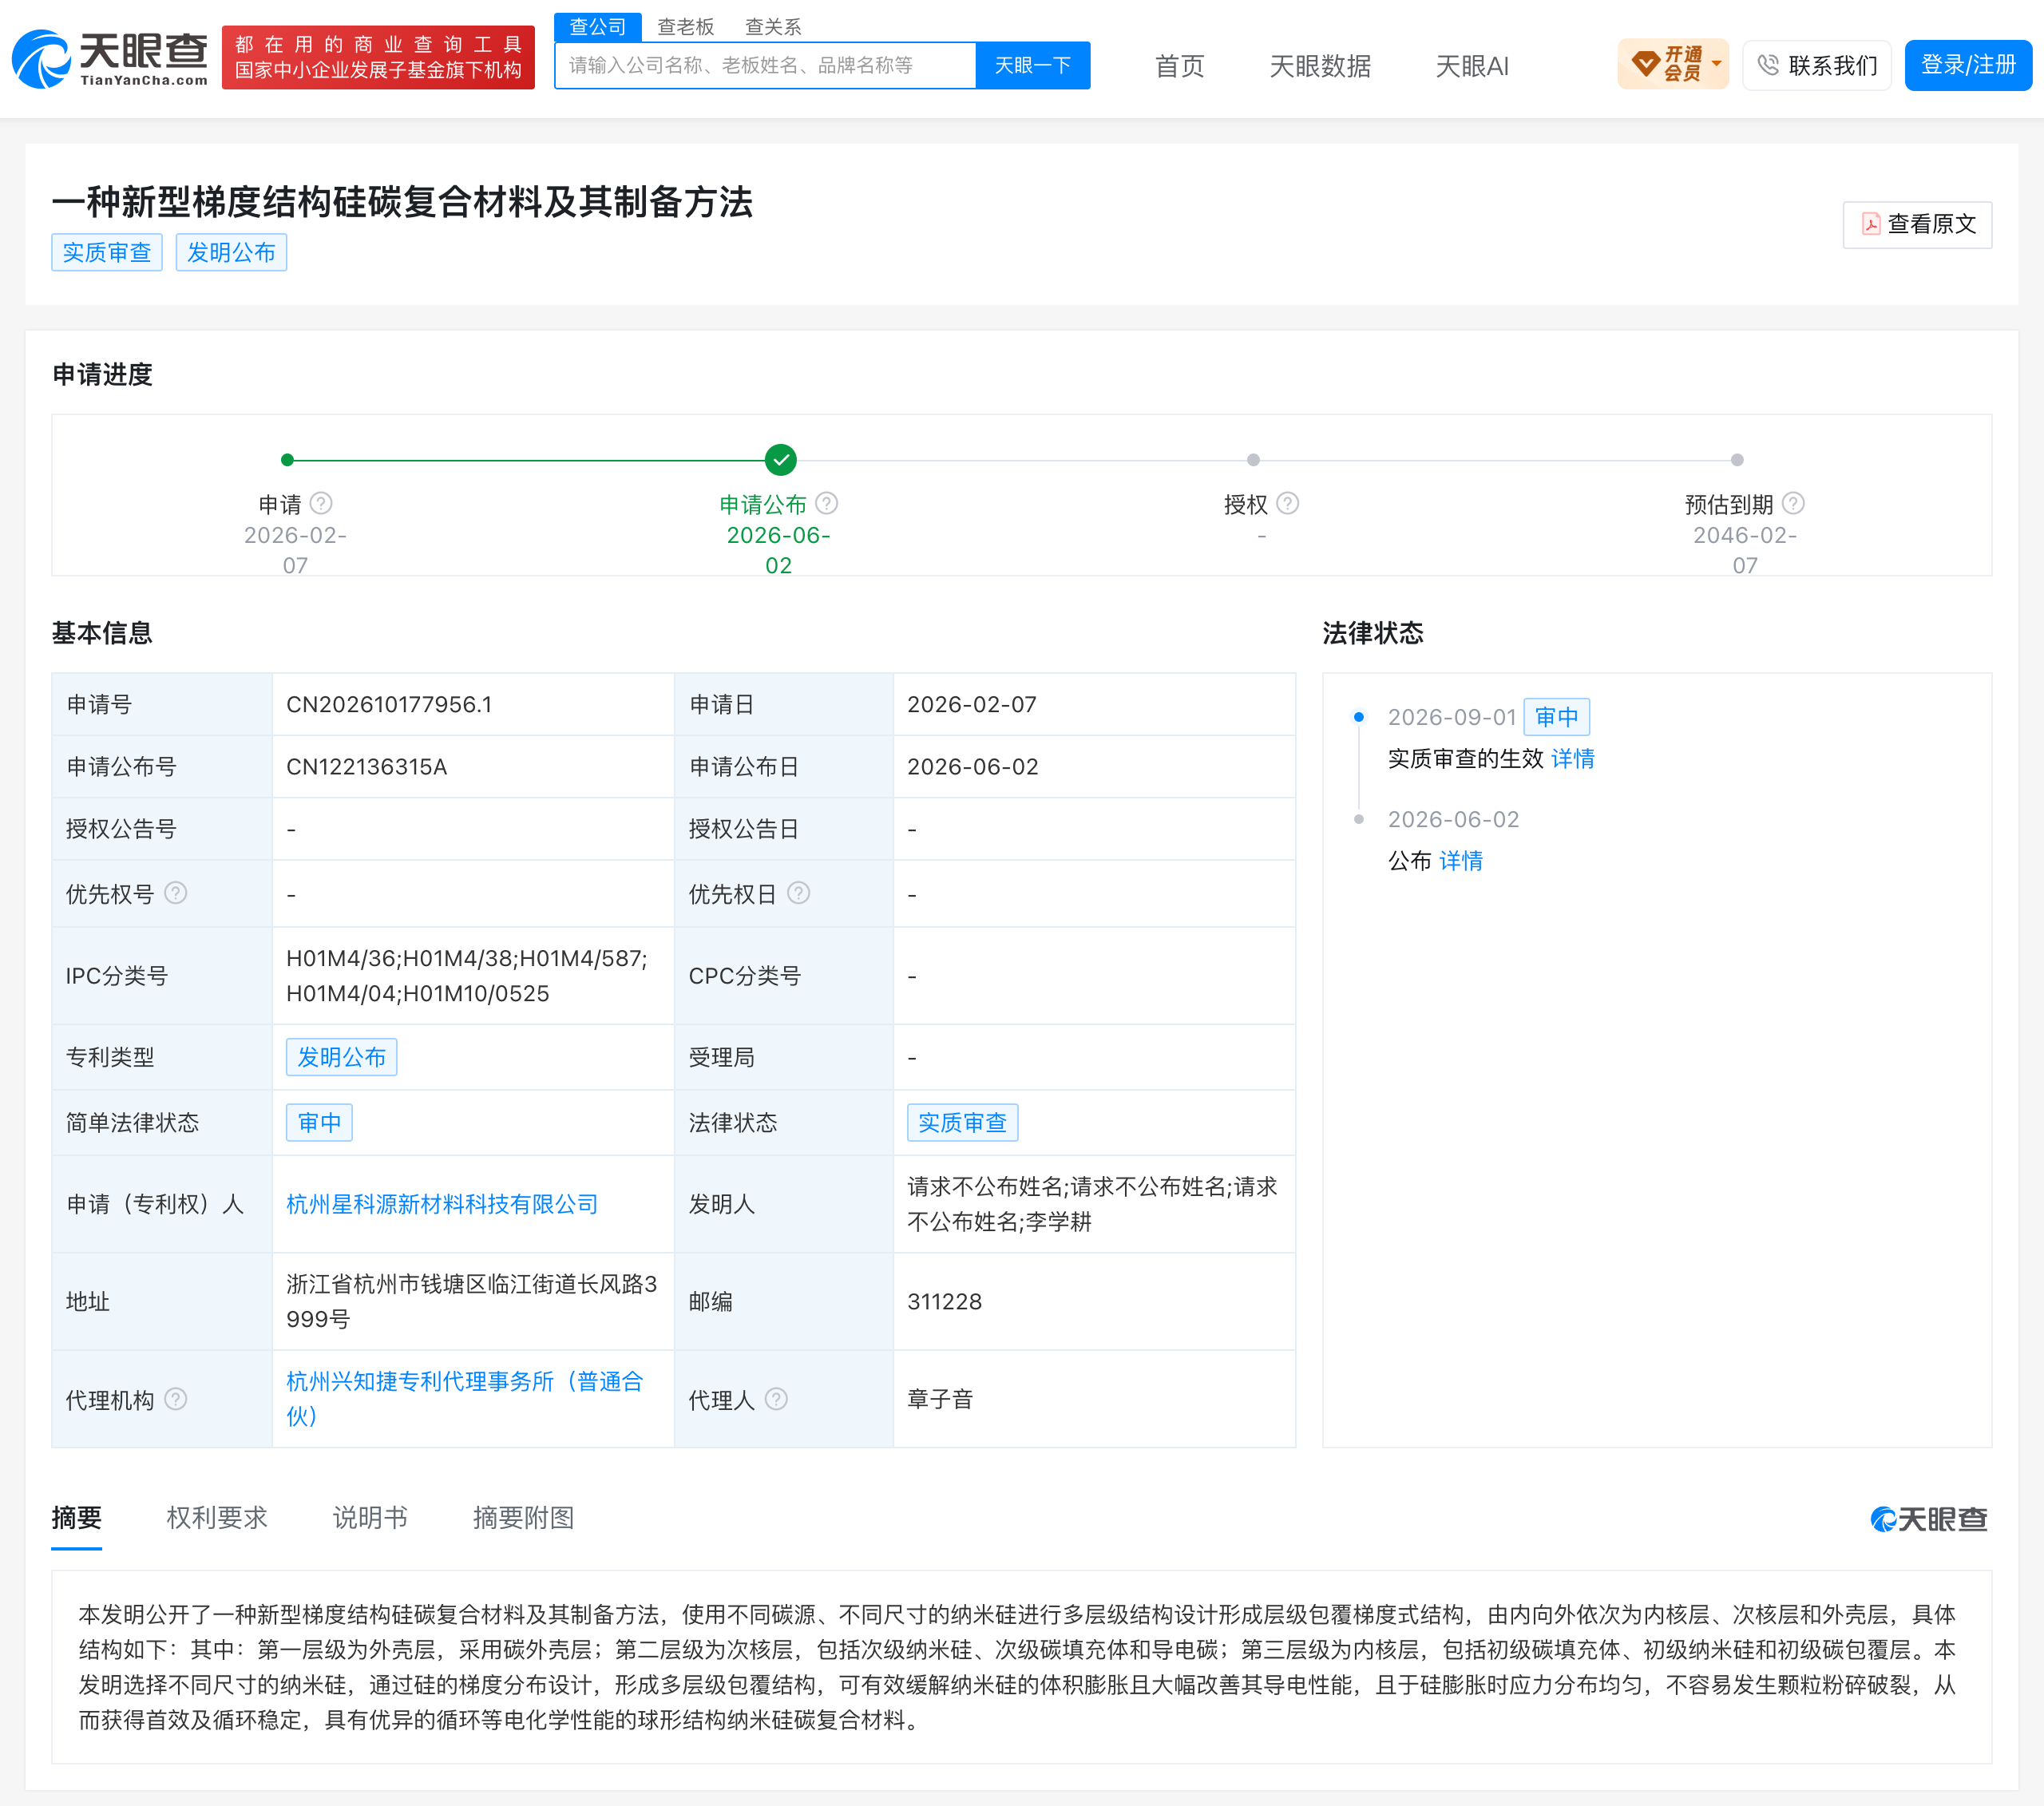Open agency 杭州兴知捷专利代理事务所 link

click(465, 1398)
